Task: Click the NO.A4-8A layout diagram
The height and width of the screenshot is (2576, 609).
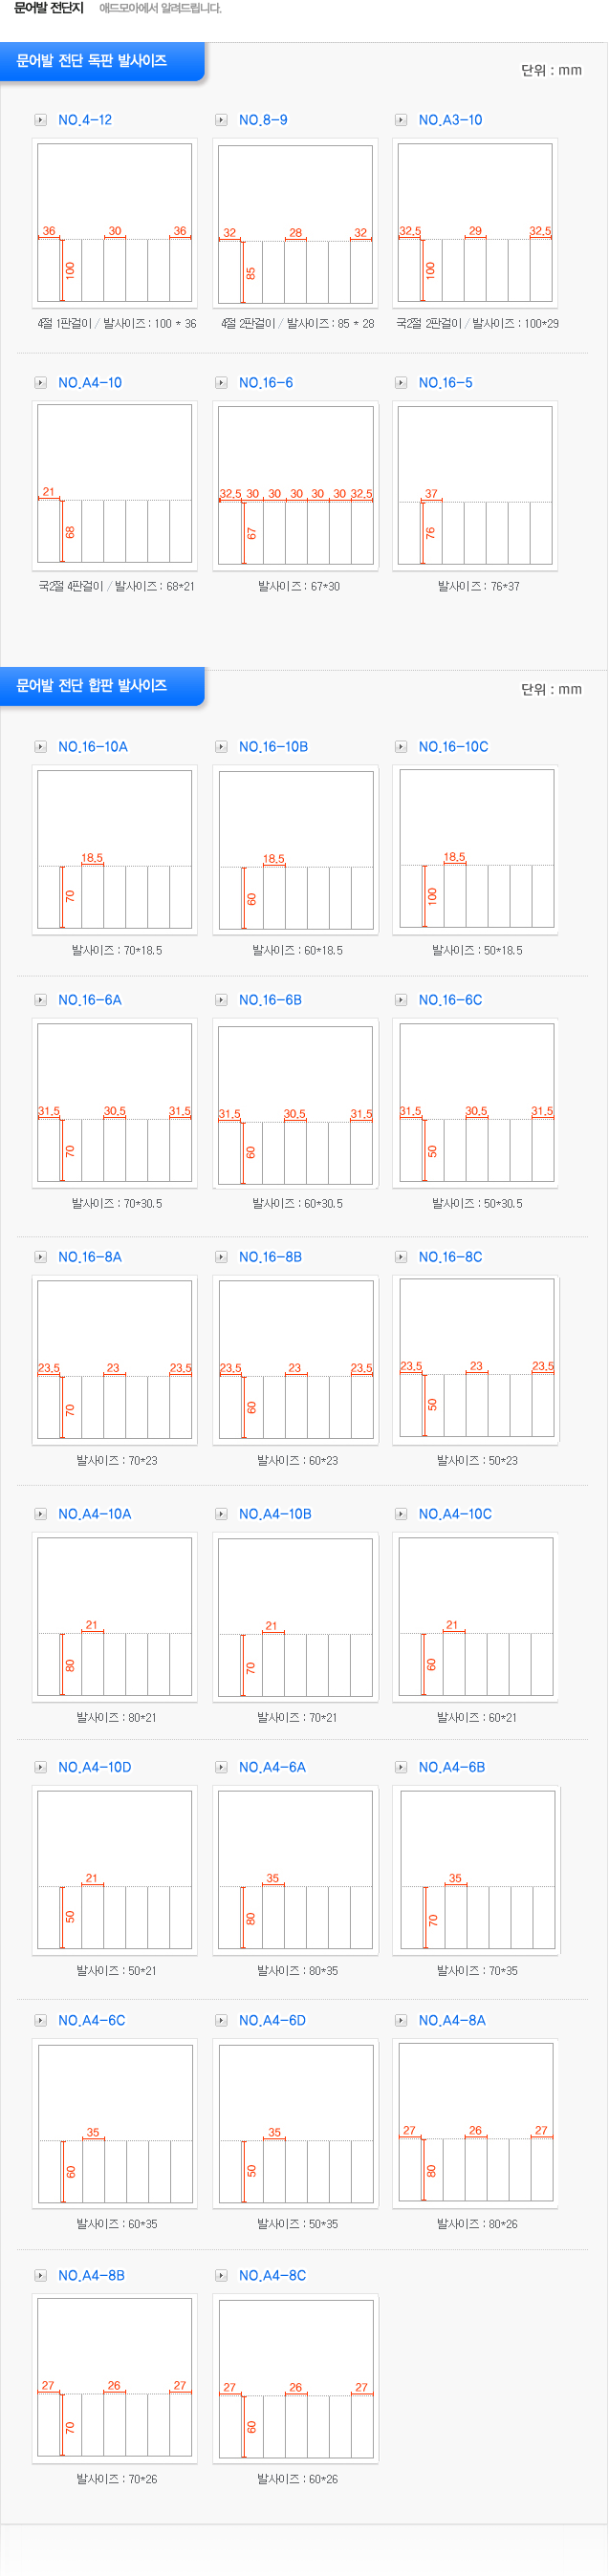Action: tap(476, 2123)
